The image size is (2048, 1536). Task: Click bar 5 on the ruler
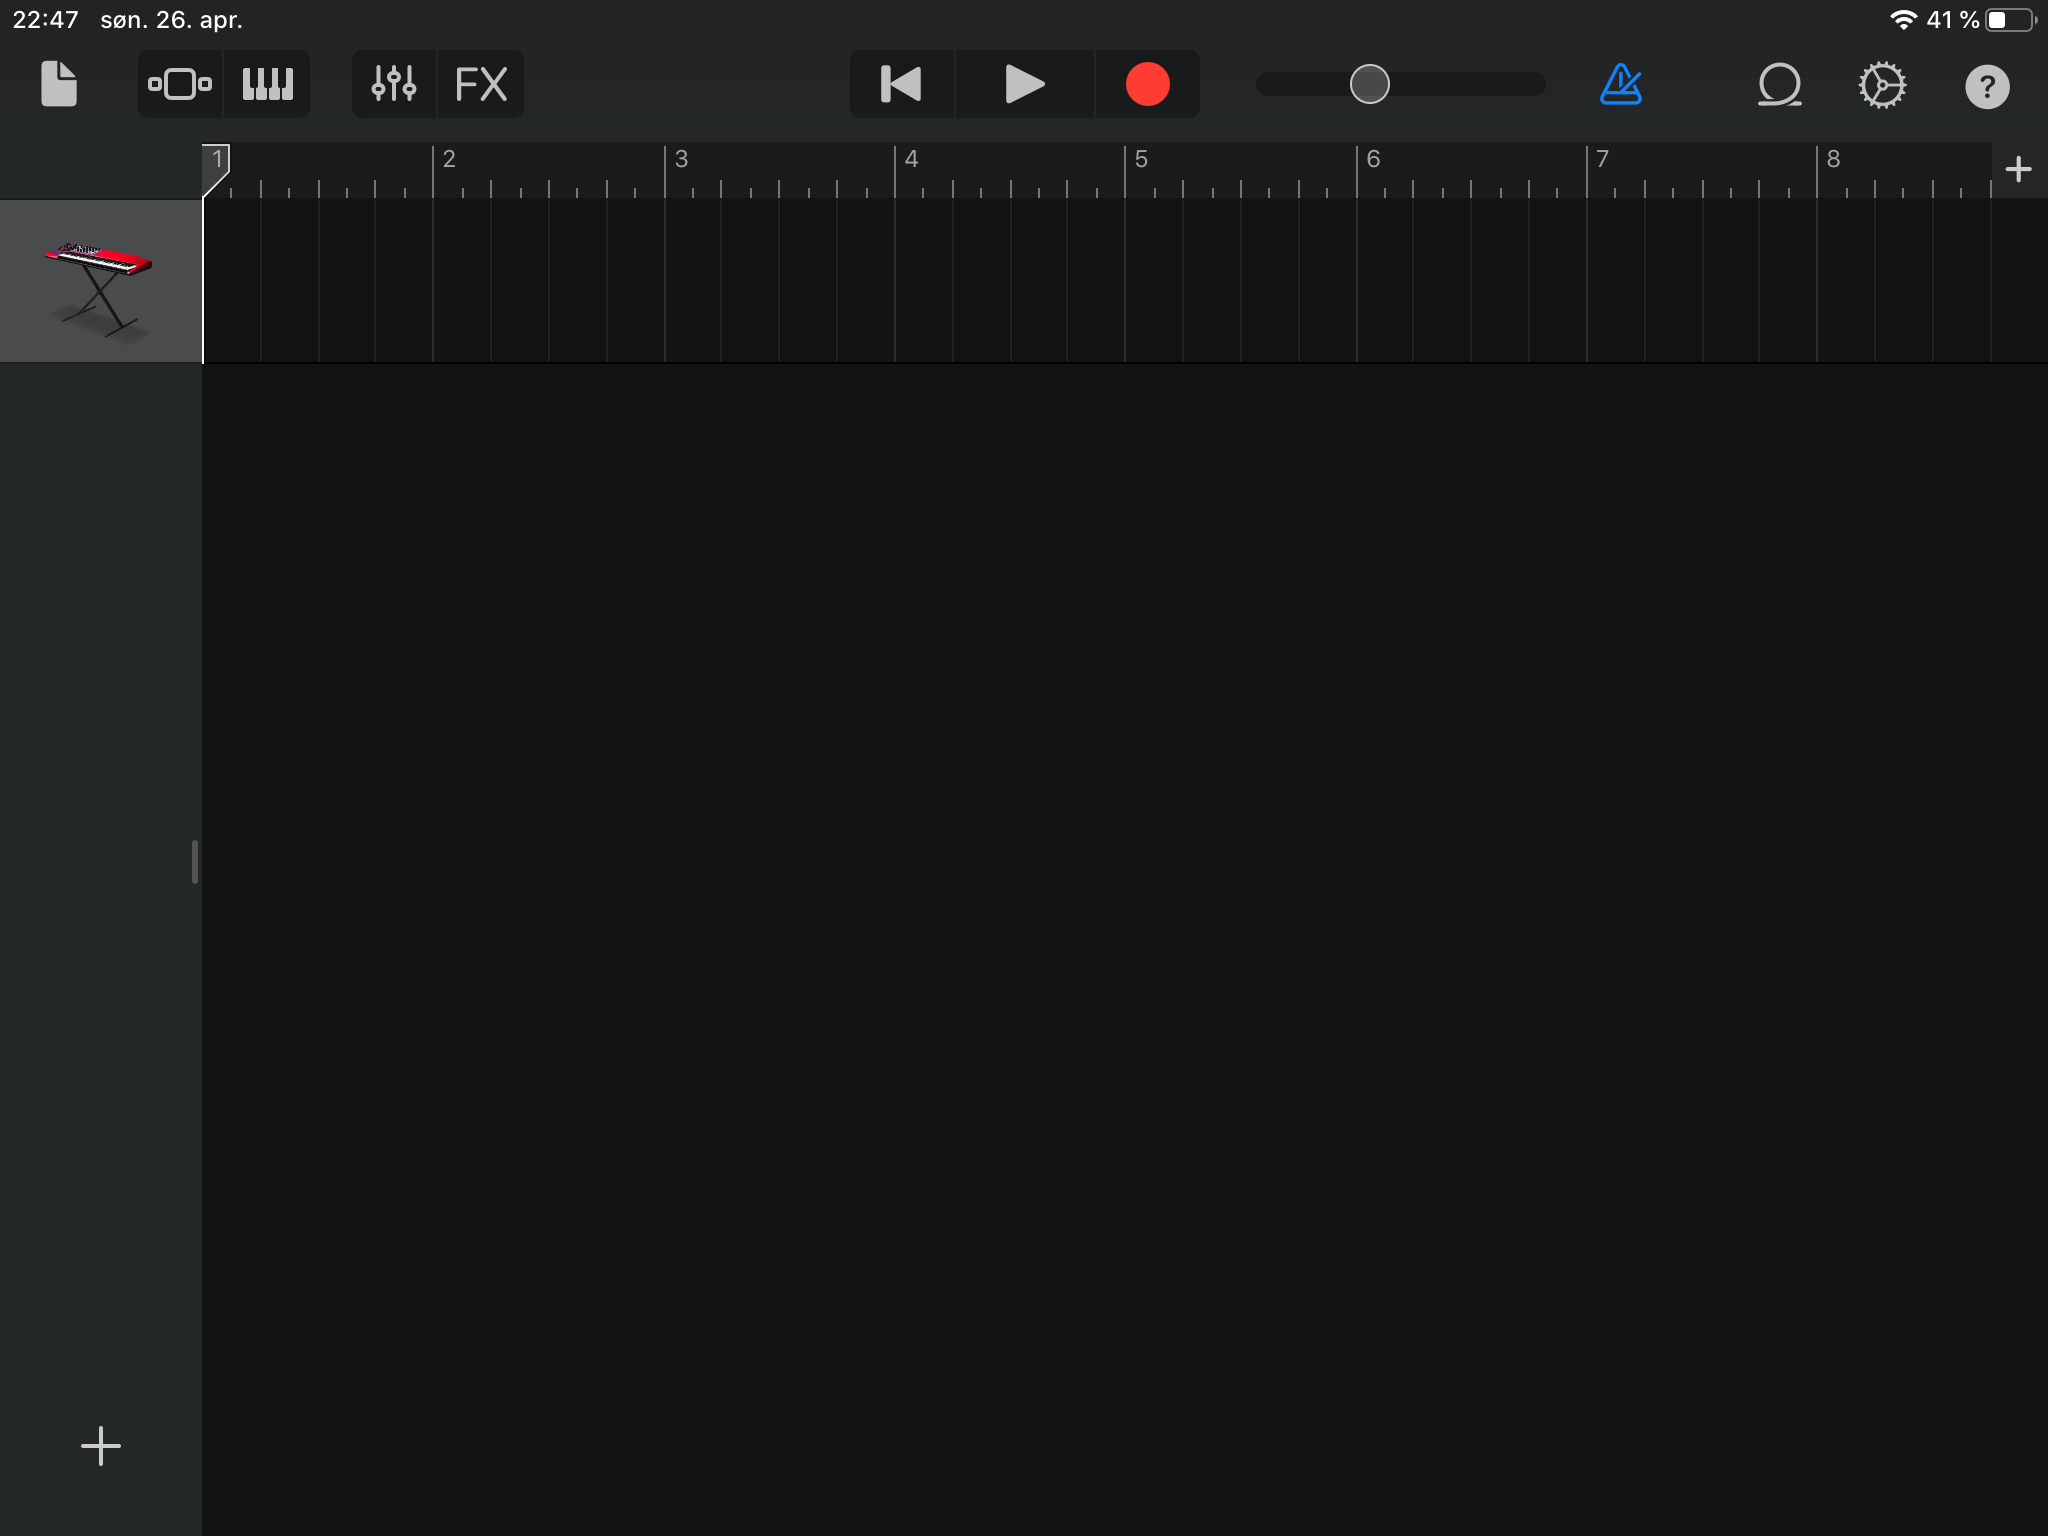(1140, 162)
